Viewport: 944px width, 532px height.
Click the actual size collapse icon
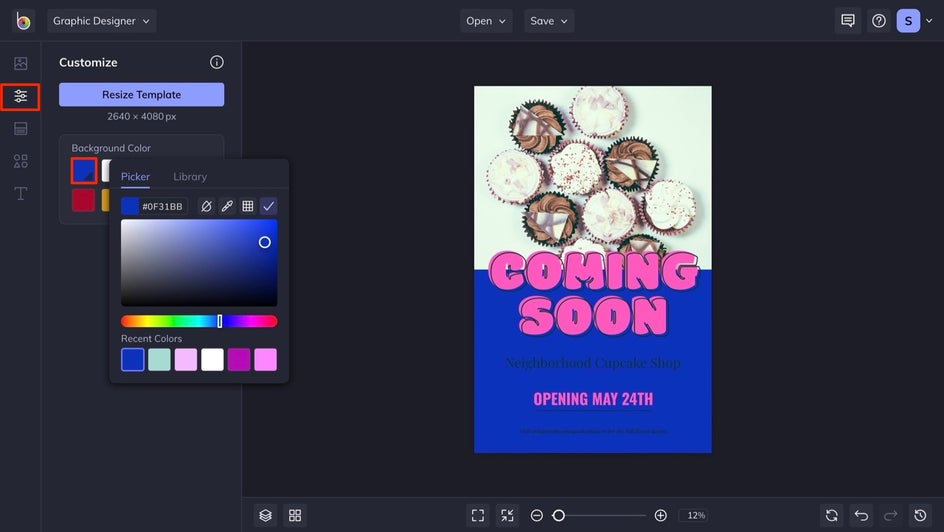click(508, 515)
